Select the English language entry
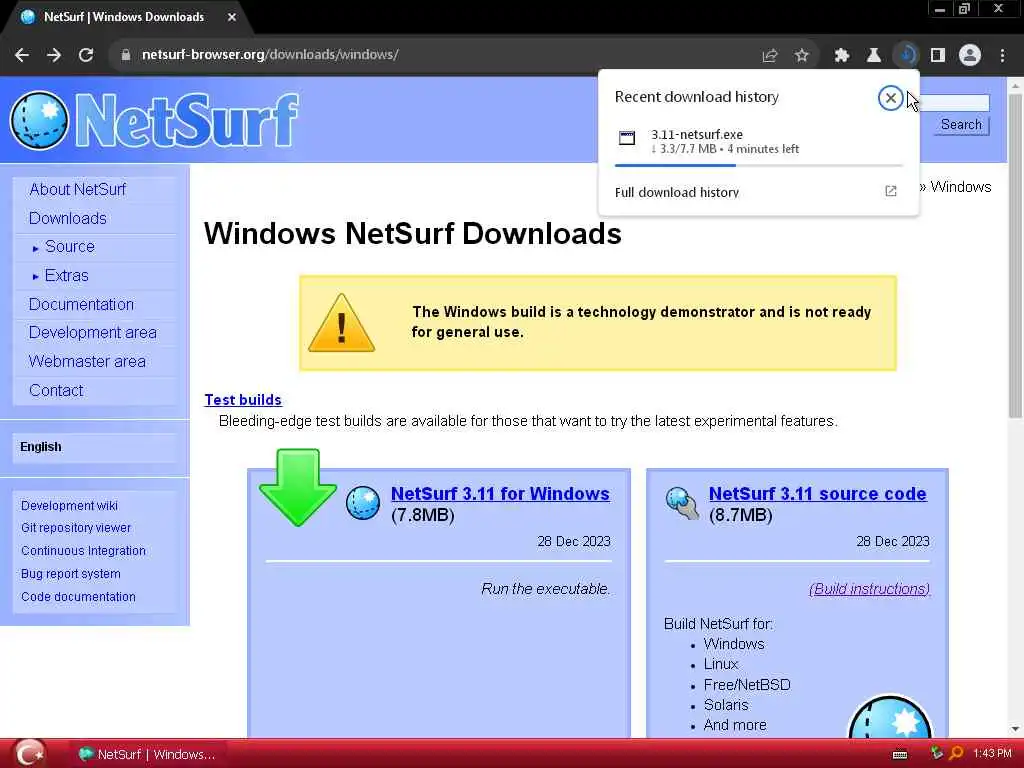 [40, 447]
